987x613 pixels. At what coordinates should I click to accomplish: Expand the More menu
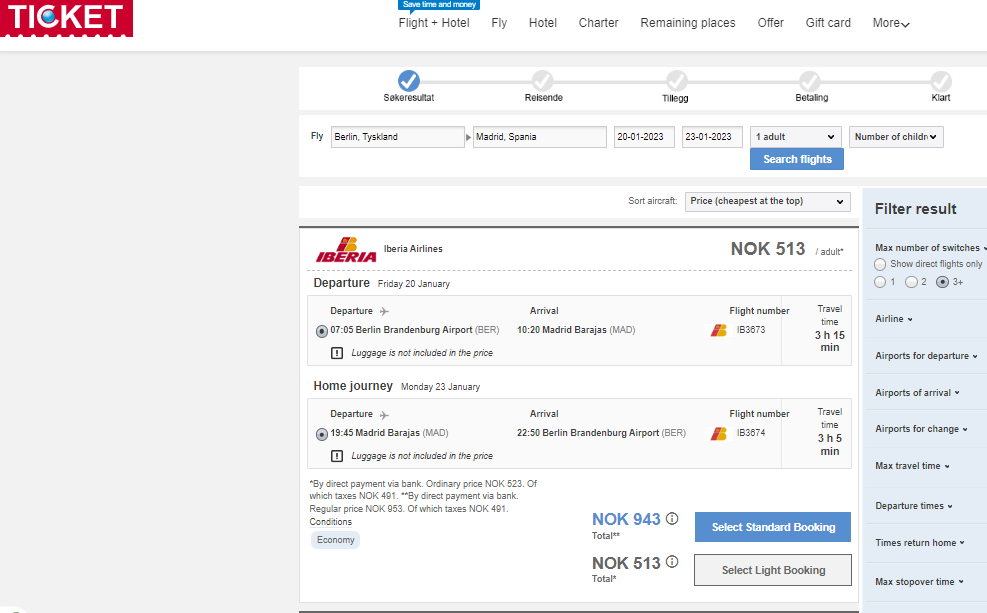click(891, 23)
